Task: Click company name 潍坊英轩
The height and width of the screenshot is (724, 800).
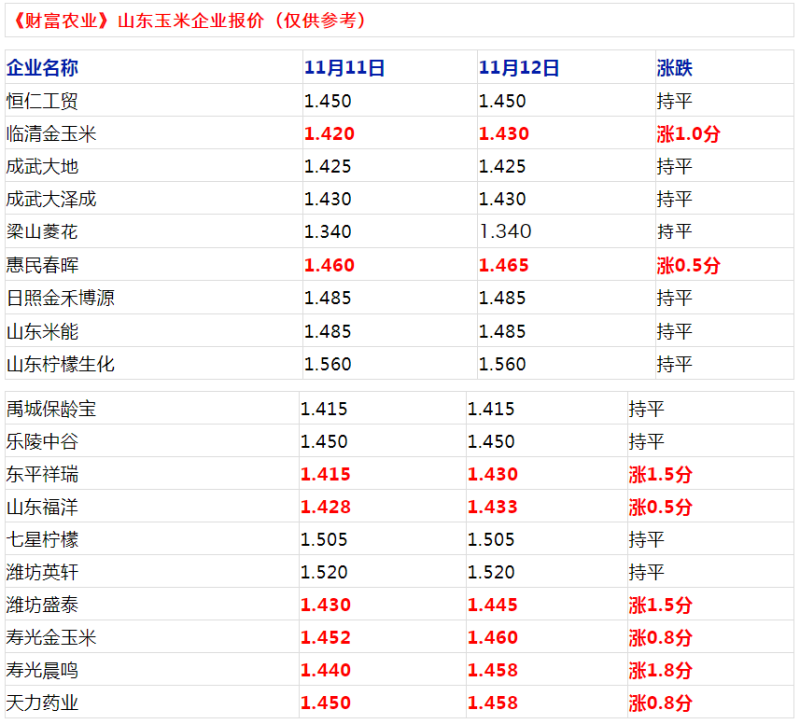Action: (x=42, y=572)
